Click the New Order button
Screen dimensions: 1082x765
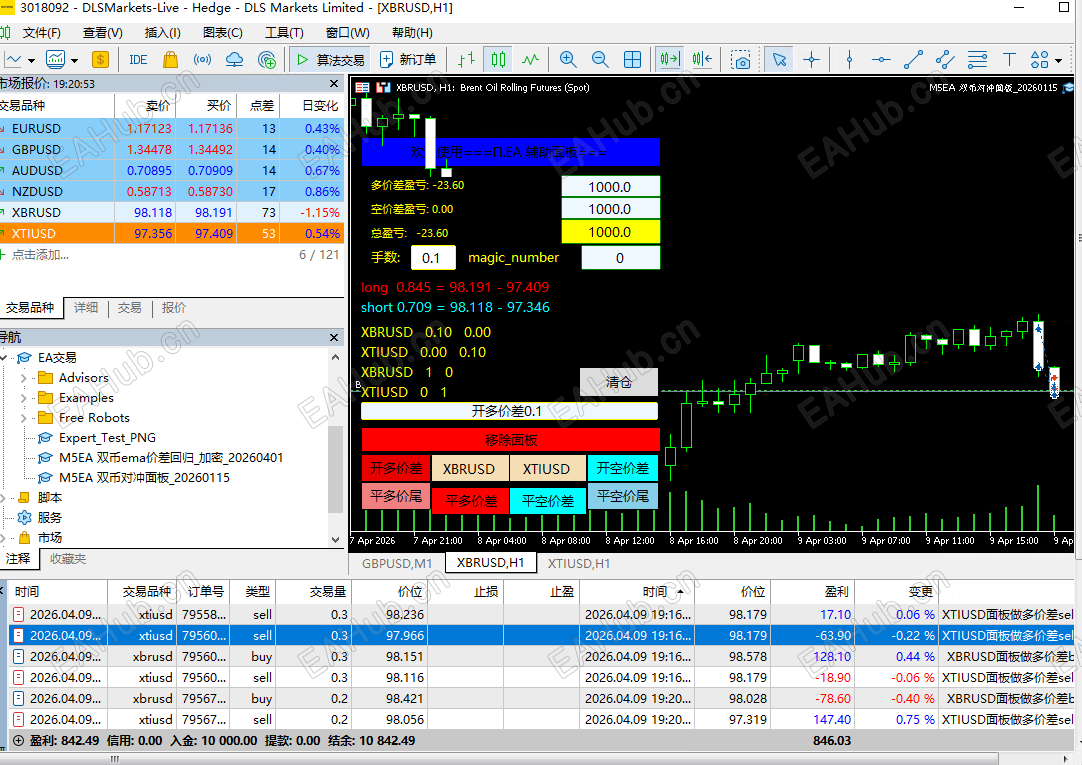[x=408, y=60]
